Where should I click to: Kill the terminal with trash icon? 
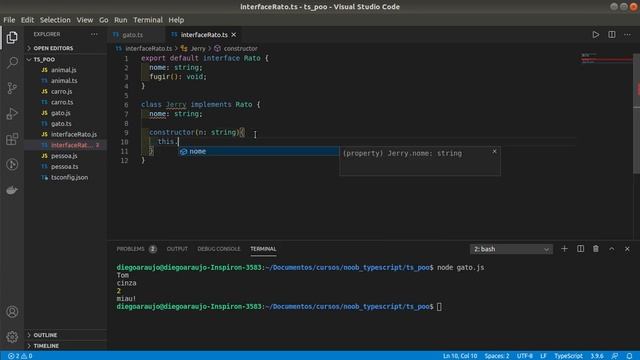tap(596, 249)
